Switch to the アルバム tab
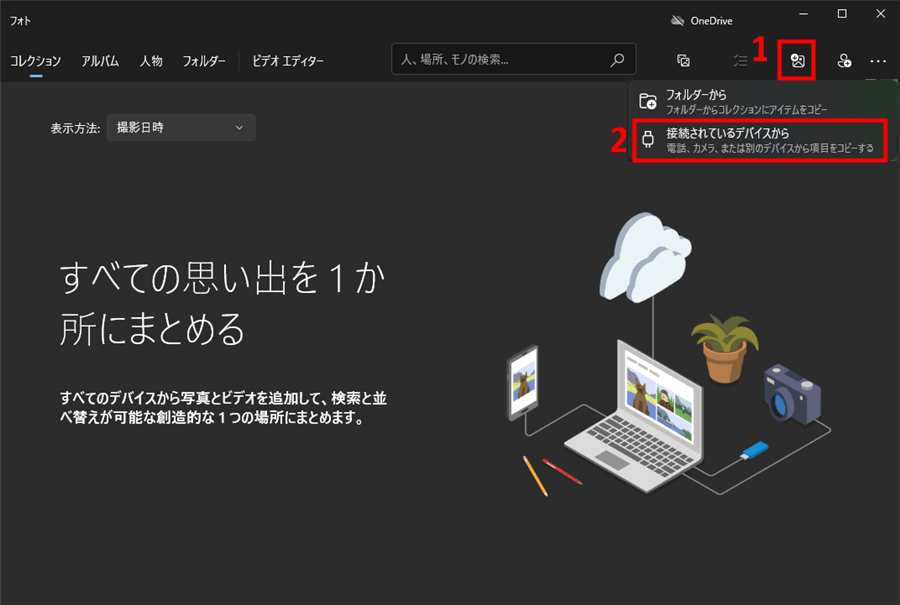Image resolution: width=900 pixels, height=605 pixels. (x=100, y=61)
